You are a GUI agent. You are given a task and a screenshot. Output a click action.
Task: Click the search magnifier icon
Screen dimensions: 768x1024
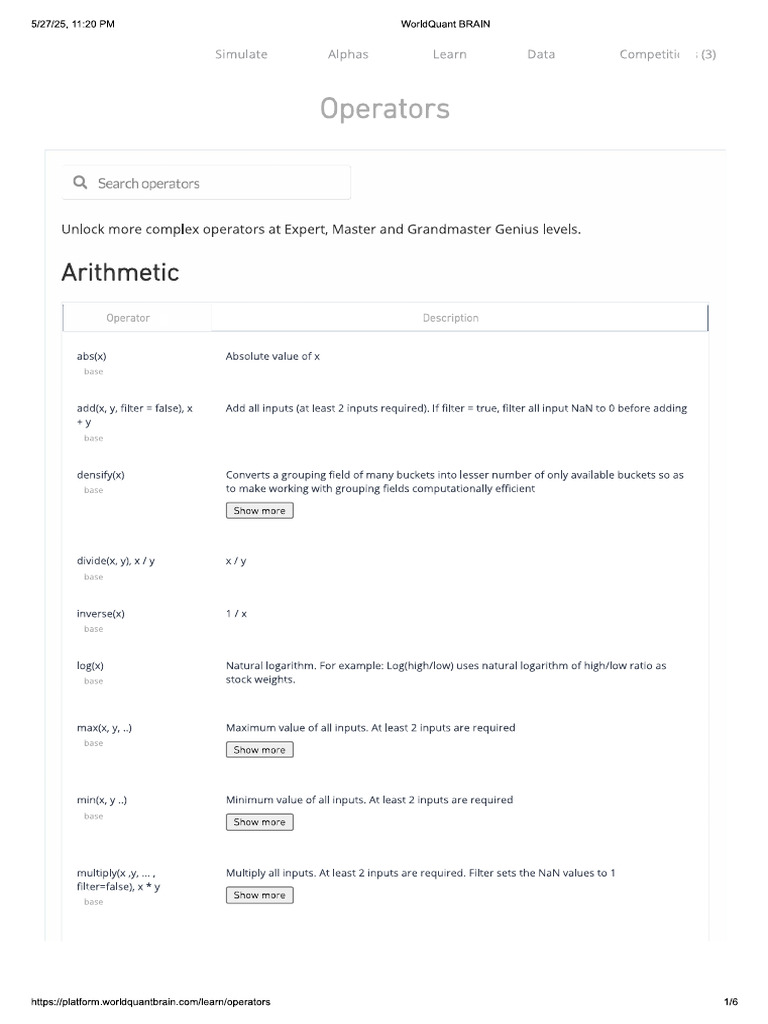point(80,183)
